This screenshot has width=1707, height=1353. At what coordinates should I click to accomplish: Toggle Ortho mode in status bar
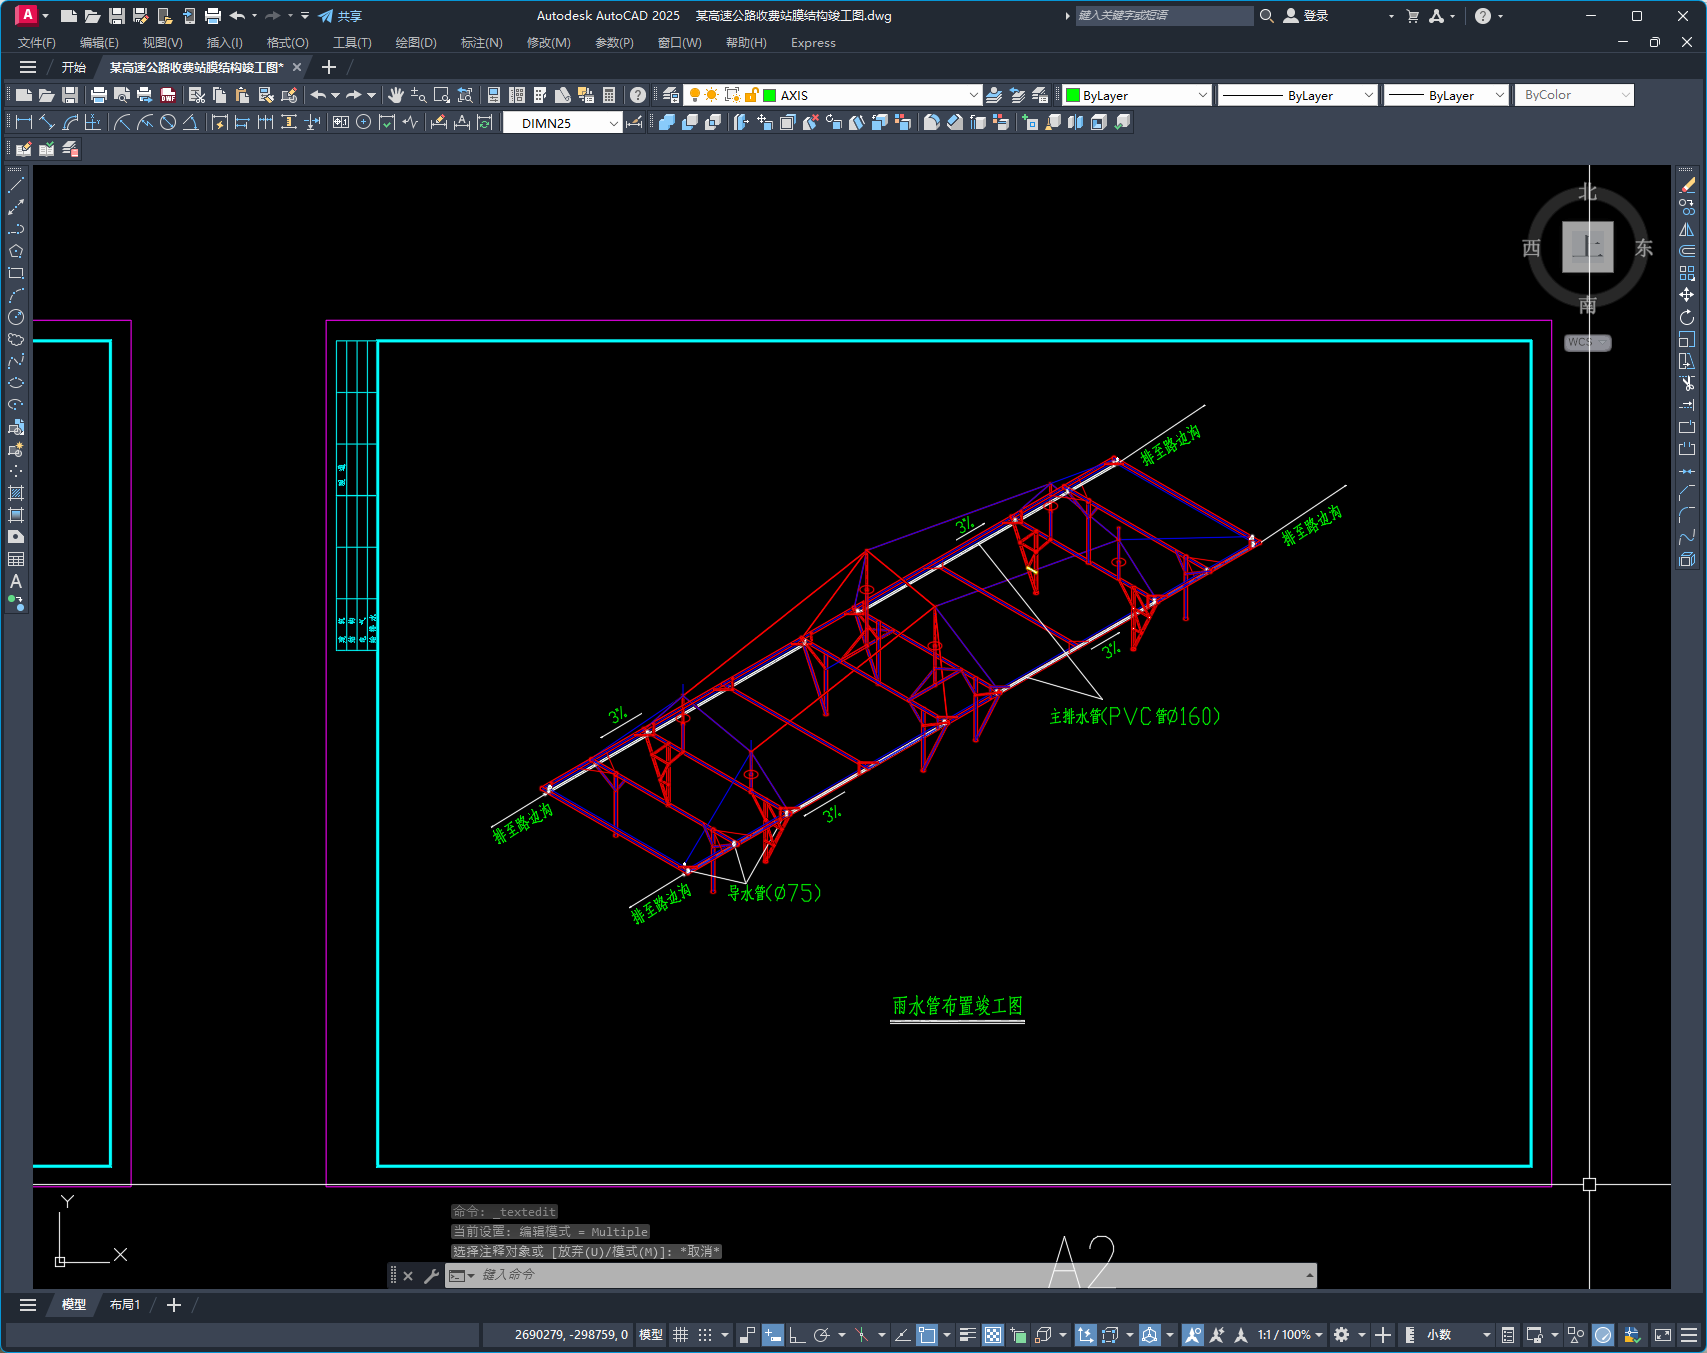(797, 1335)
